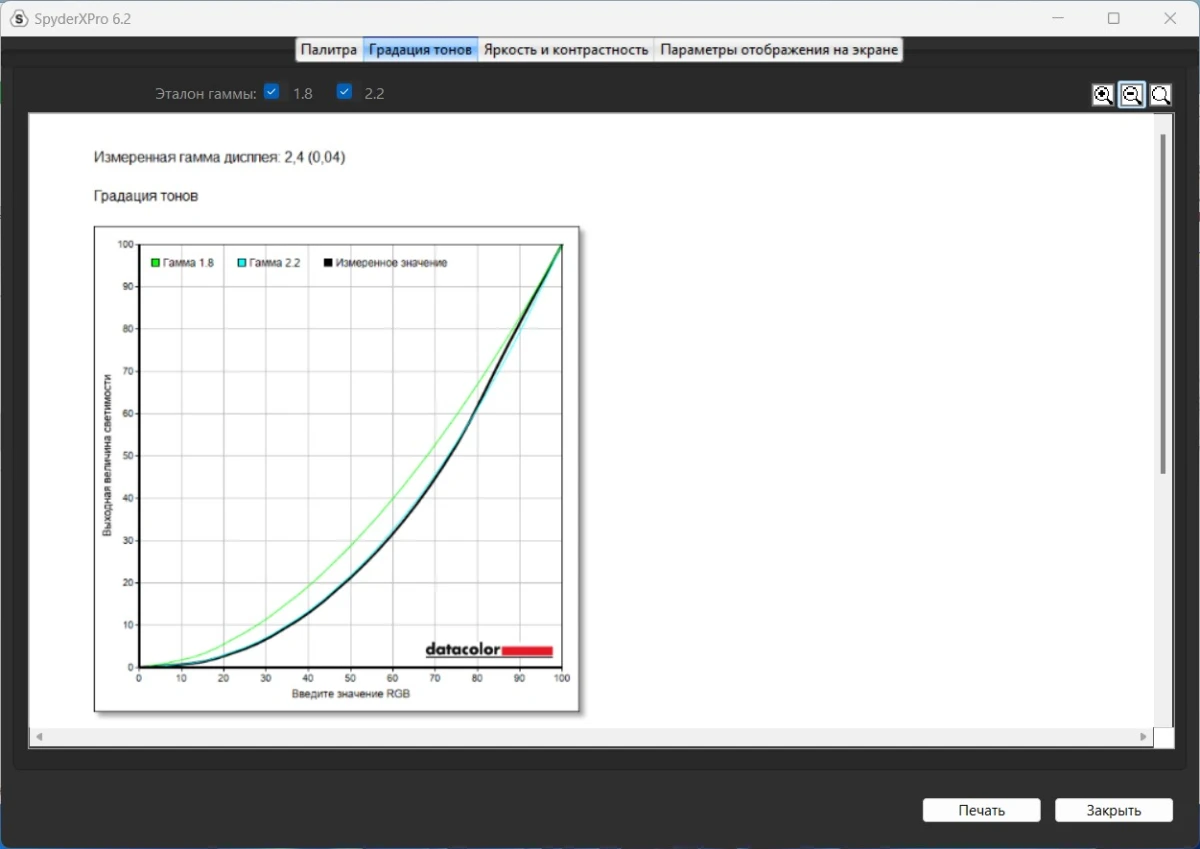Switch to the Палитра tab

click(x=329, y=49)
